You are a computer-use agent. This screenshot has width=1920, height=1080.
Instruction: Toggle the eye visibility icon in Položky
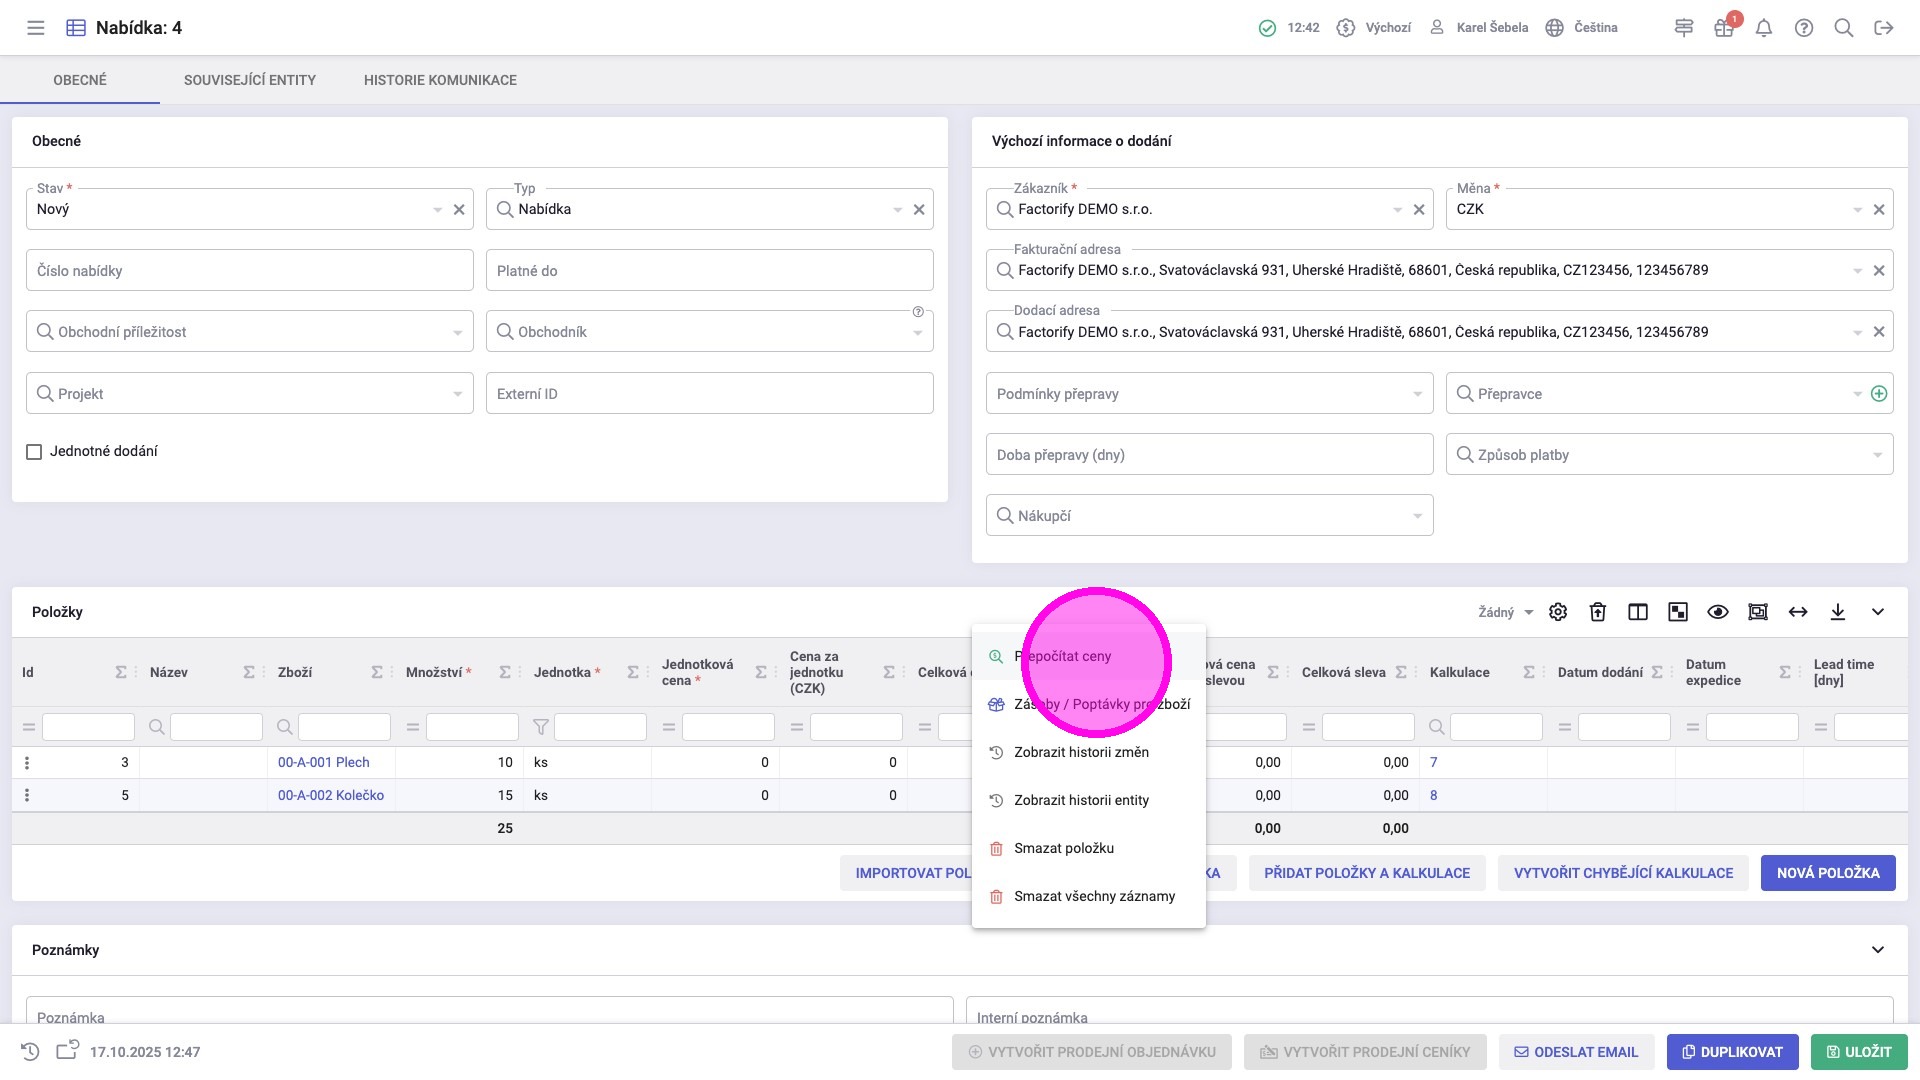click(1718, 612)
